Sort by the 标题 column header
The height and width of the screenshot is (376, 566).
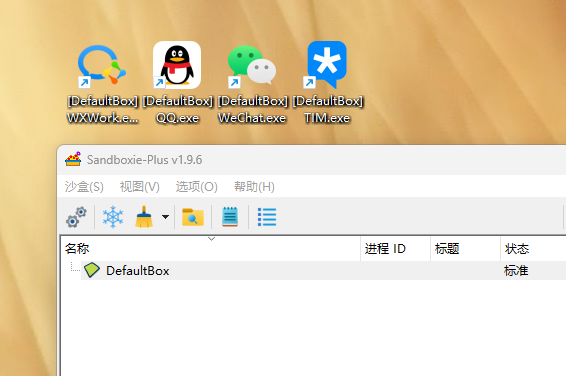point(466,249)
